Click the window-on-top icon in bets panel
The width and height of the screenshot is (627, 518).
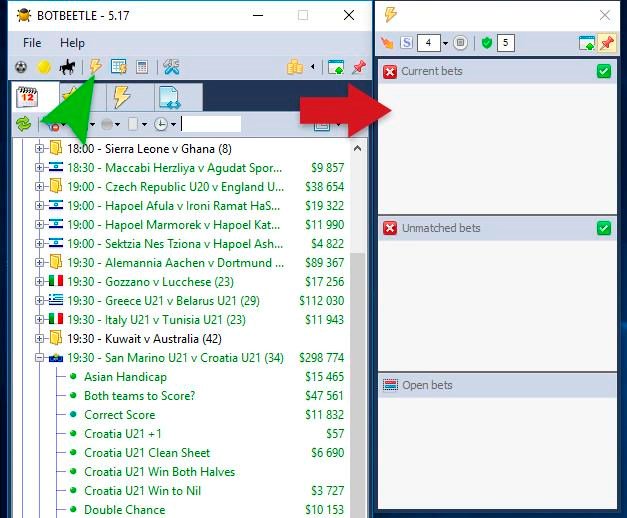pyautogui.click(x=586, y=43)
